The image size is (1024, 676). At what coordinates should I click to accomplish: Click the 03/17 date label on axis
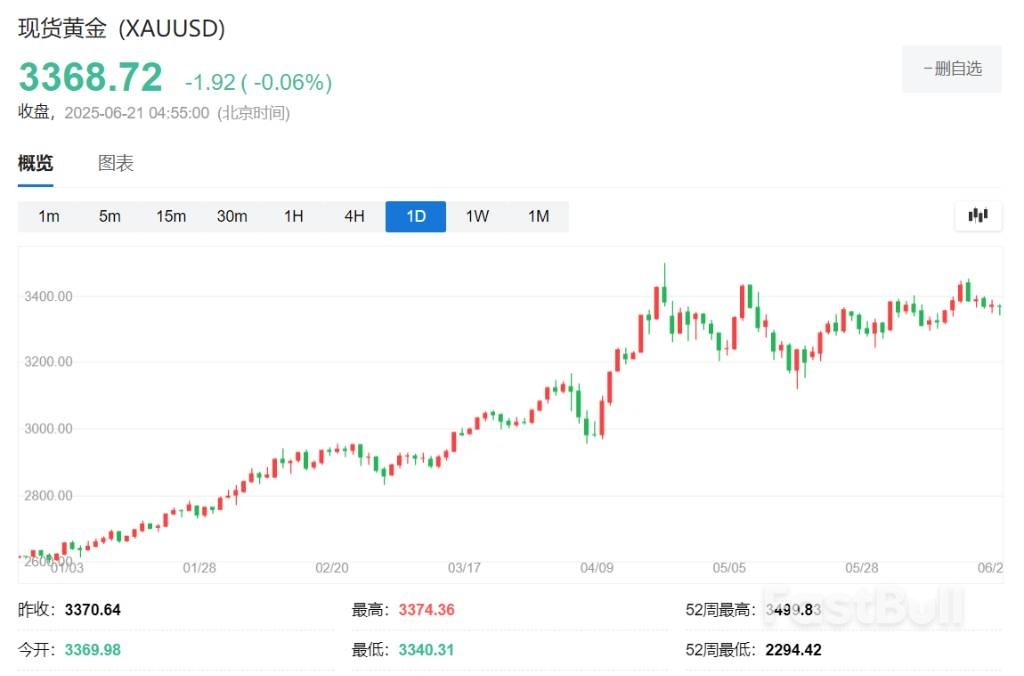(464, 568)
